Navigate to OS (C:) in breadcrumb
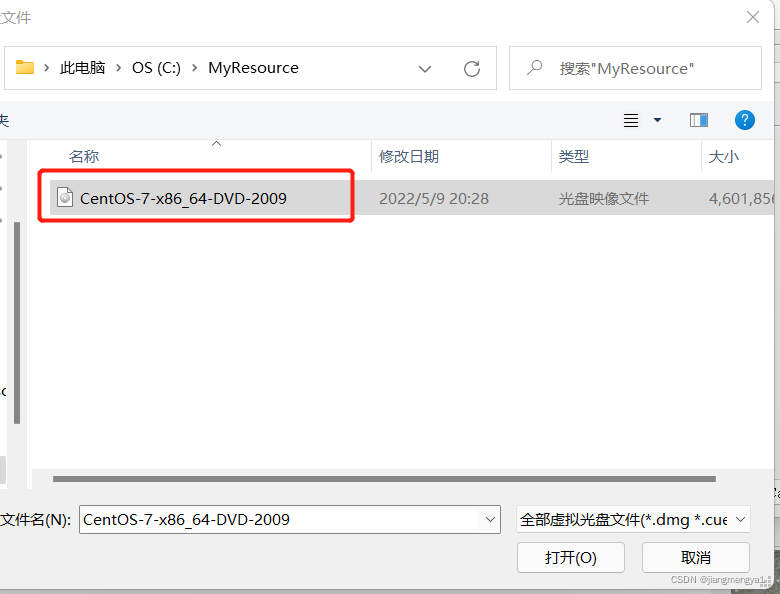This screenshot has height=594, width=780. click(156, 68)
